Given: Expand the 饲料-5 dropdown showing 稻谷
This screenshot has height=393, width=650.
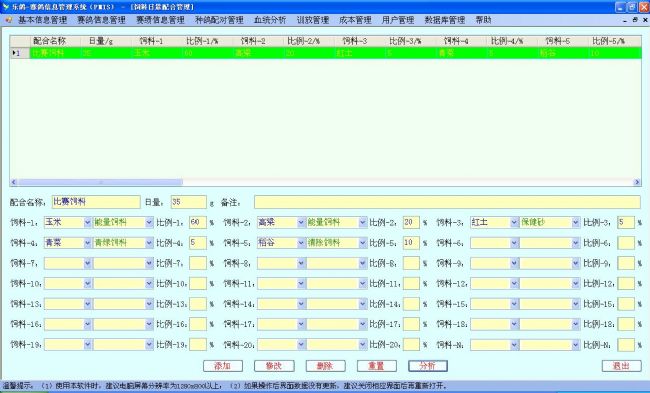Looking at the screenshot, I should (301, 243).
